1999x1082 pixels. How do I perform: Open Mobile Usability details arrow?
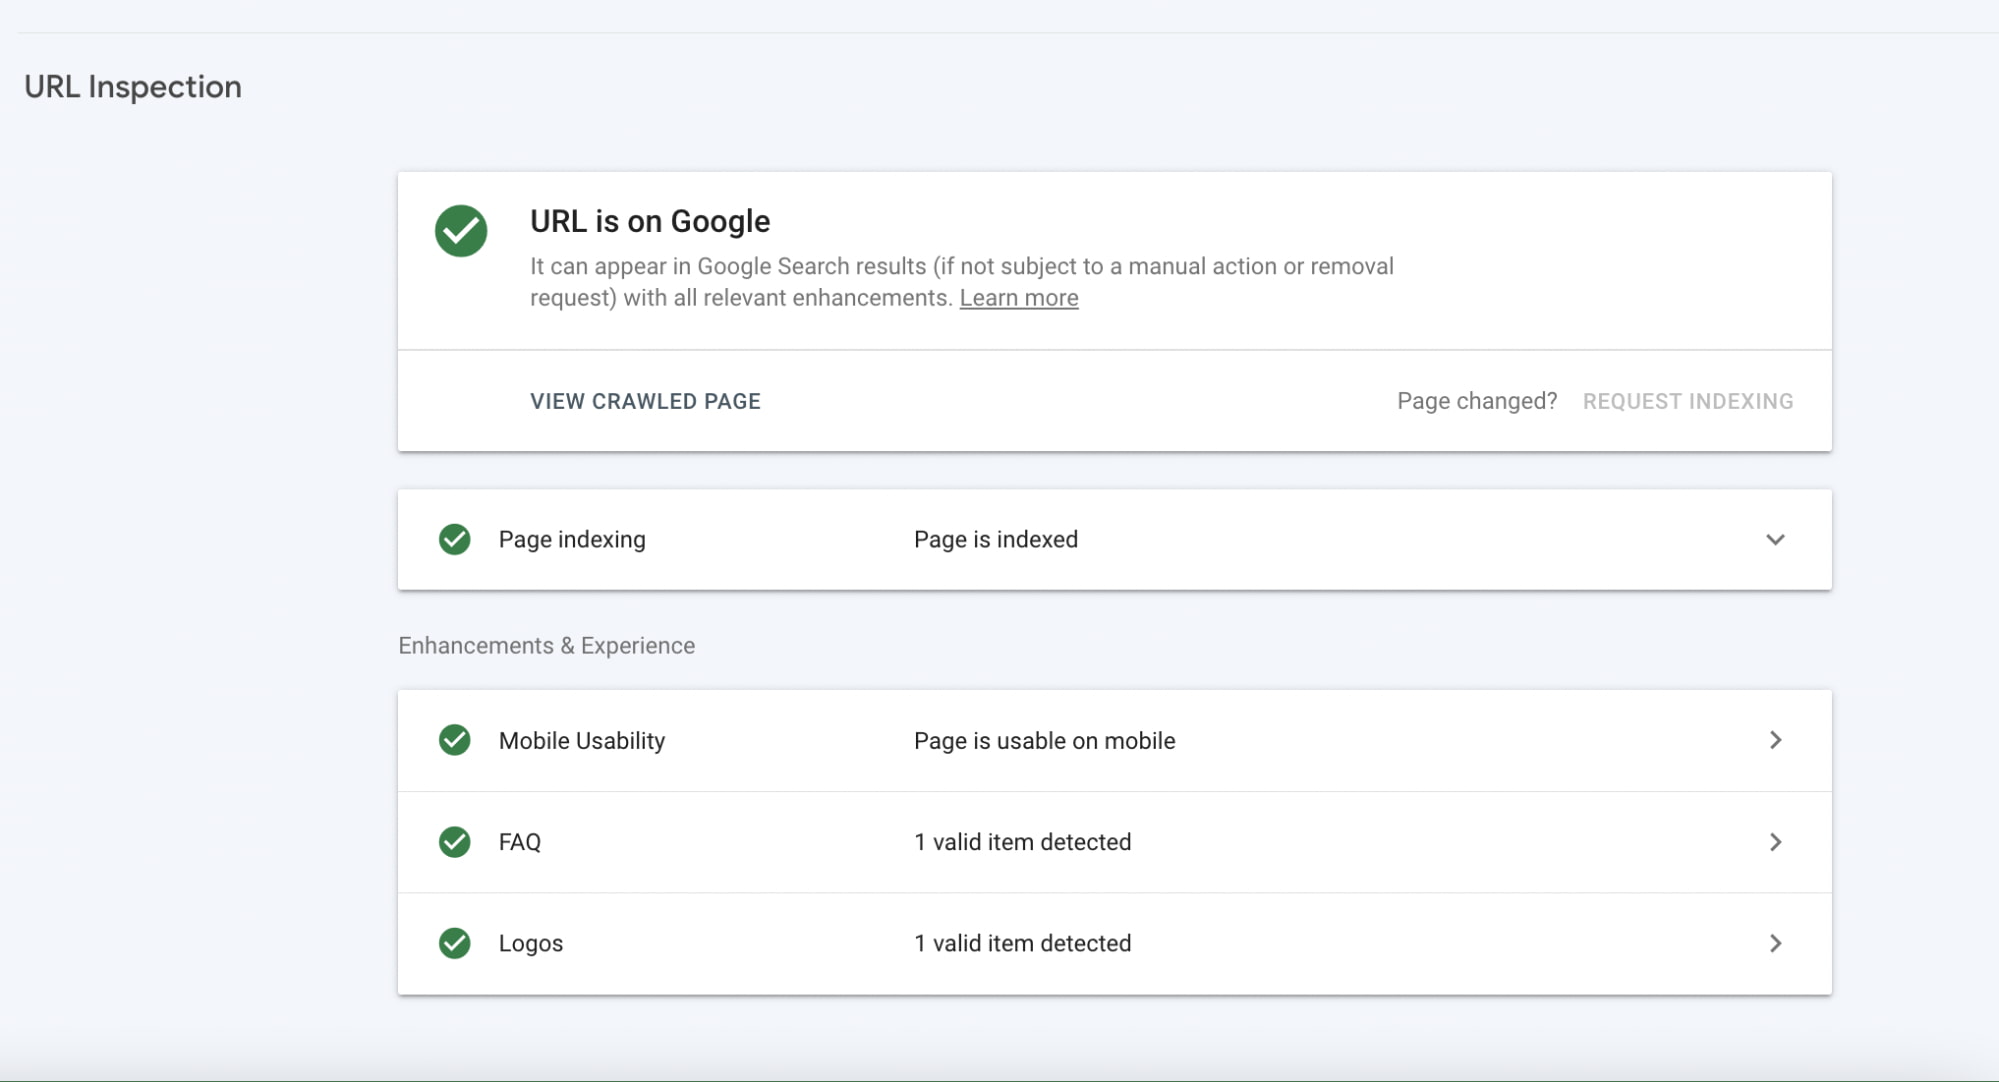pyautogui.click(x=1776, y=740)
